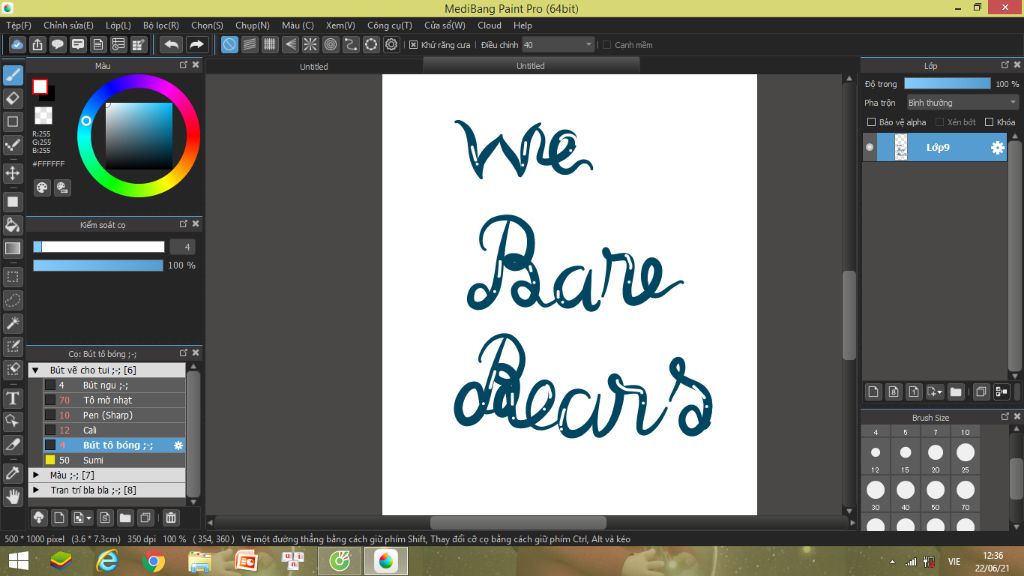Click the export/share icon in toolbar

(x=37, y=44)
